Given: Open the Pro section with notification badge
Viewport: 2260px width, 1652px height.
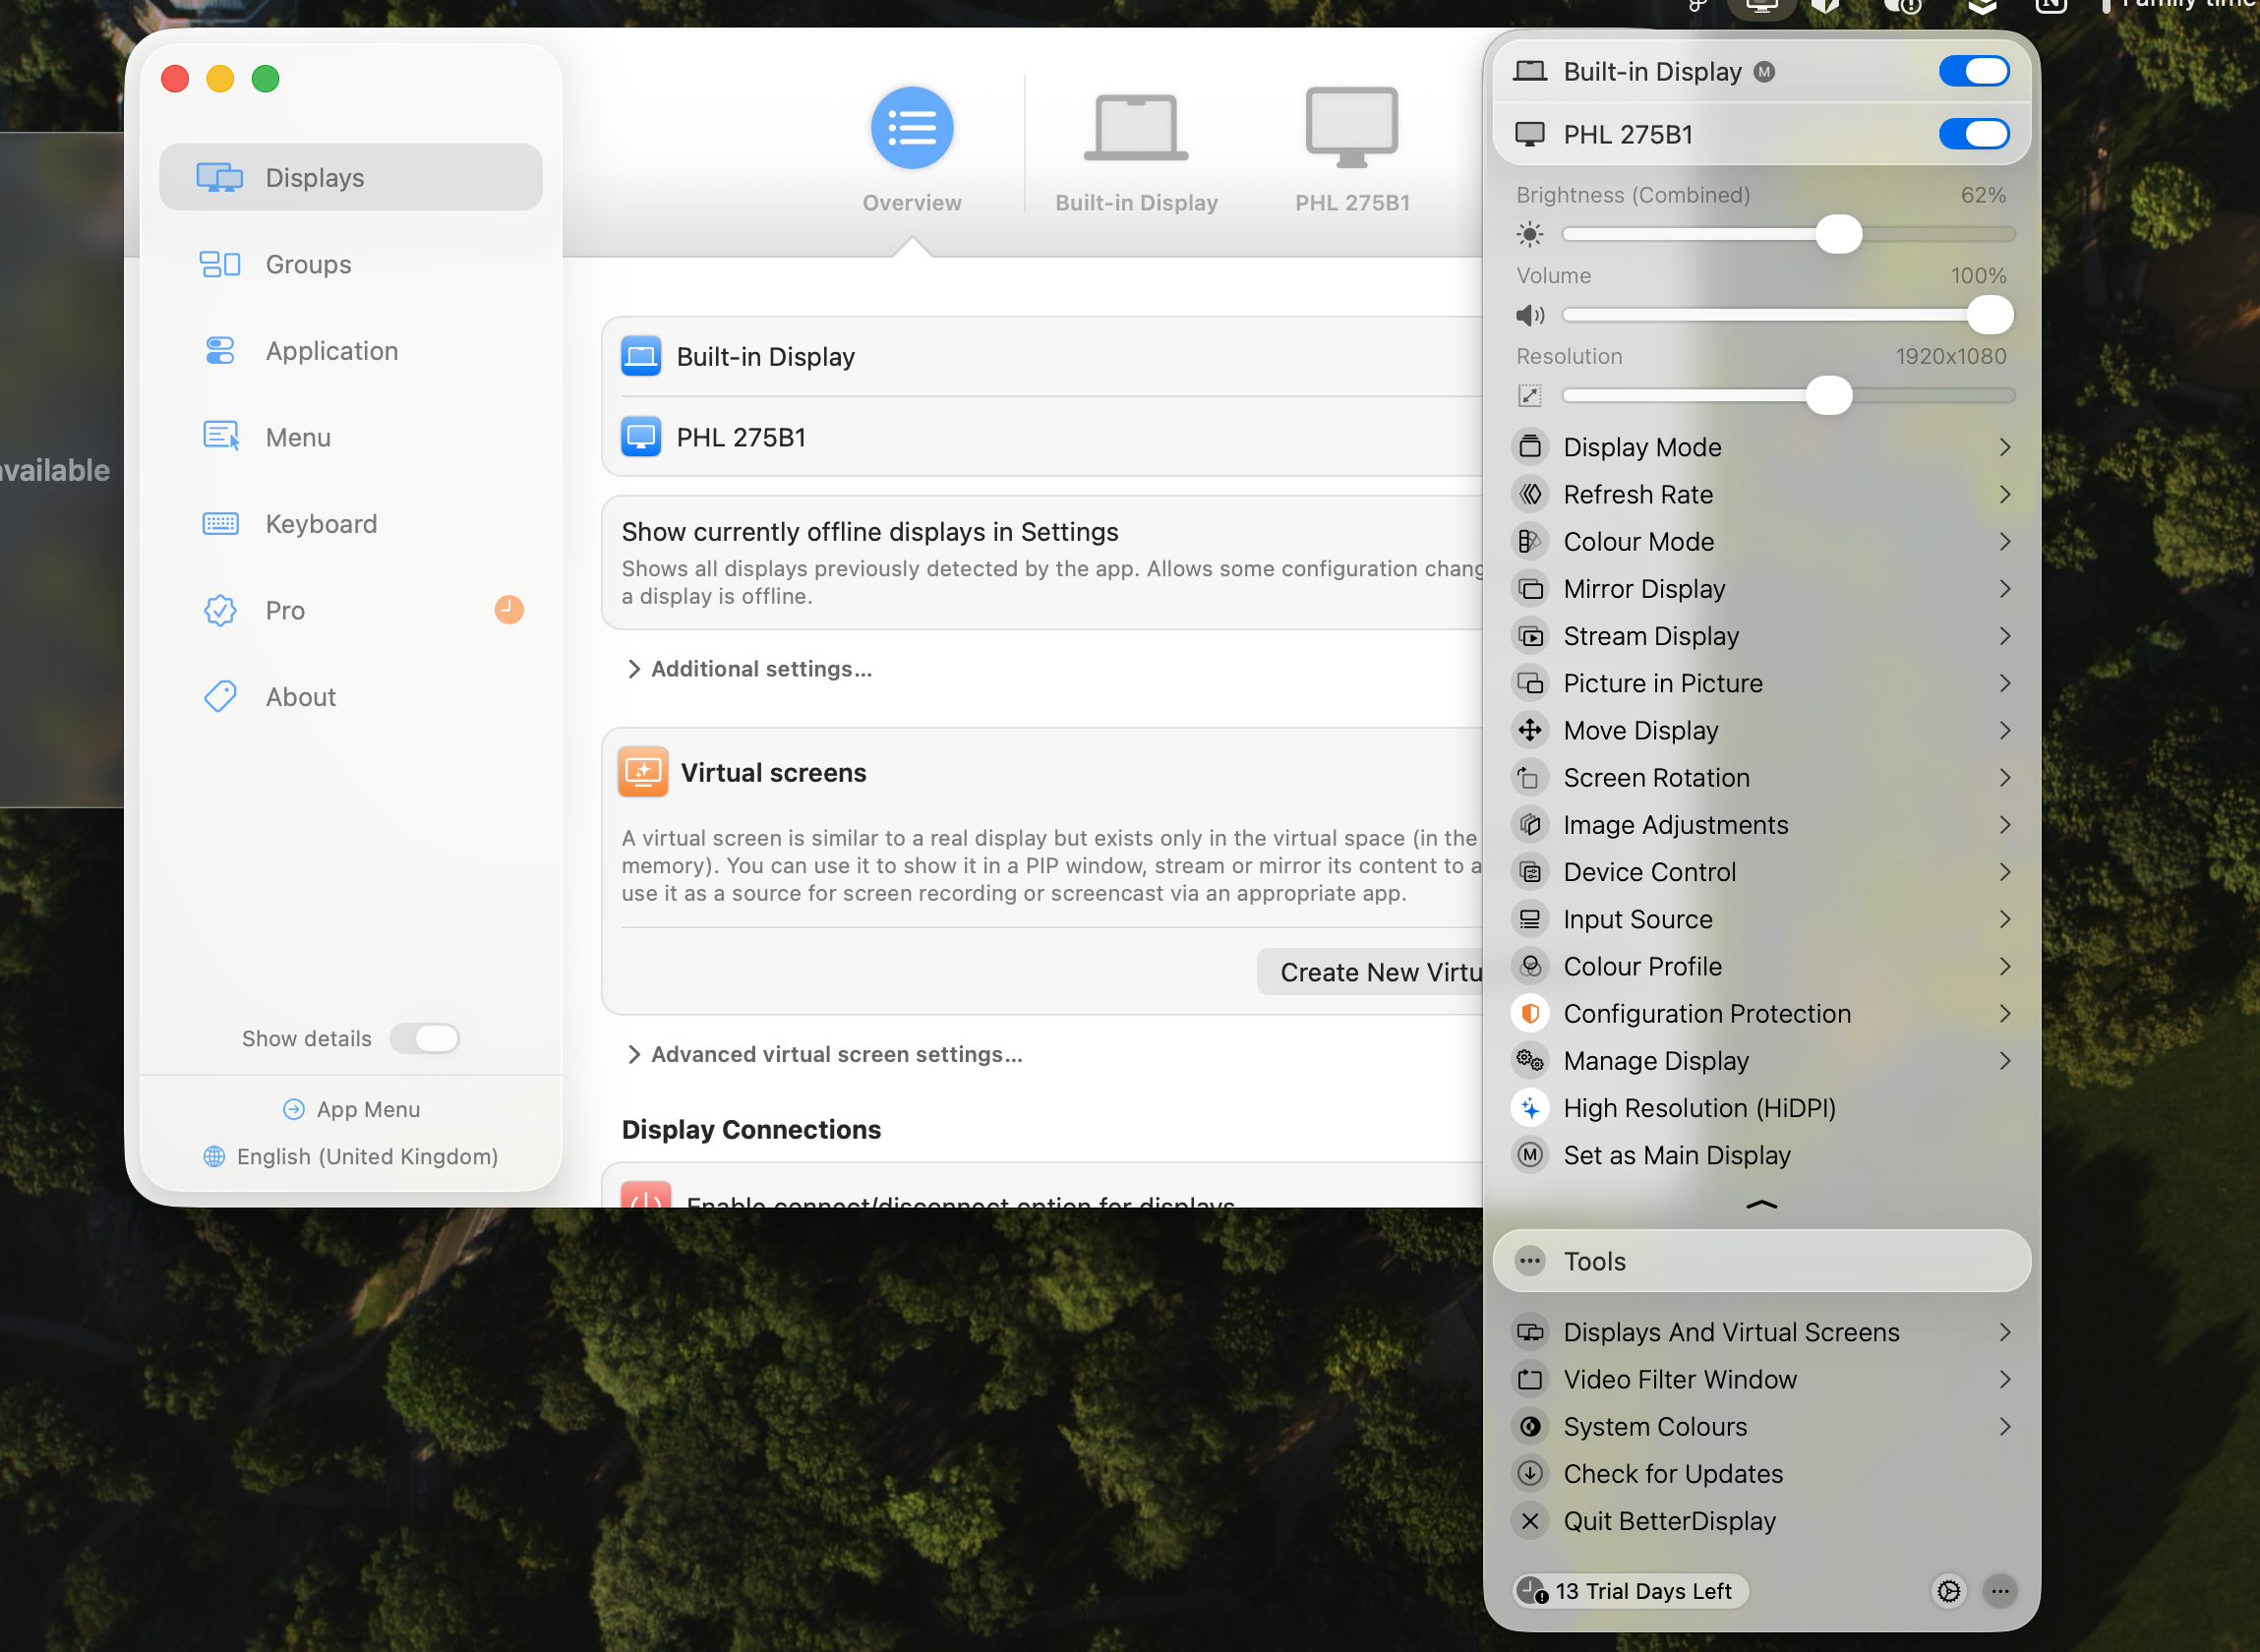Looking at the screenshot, I should (284, 610).
